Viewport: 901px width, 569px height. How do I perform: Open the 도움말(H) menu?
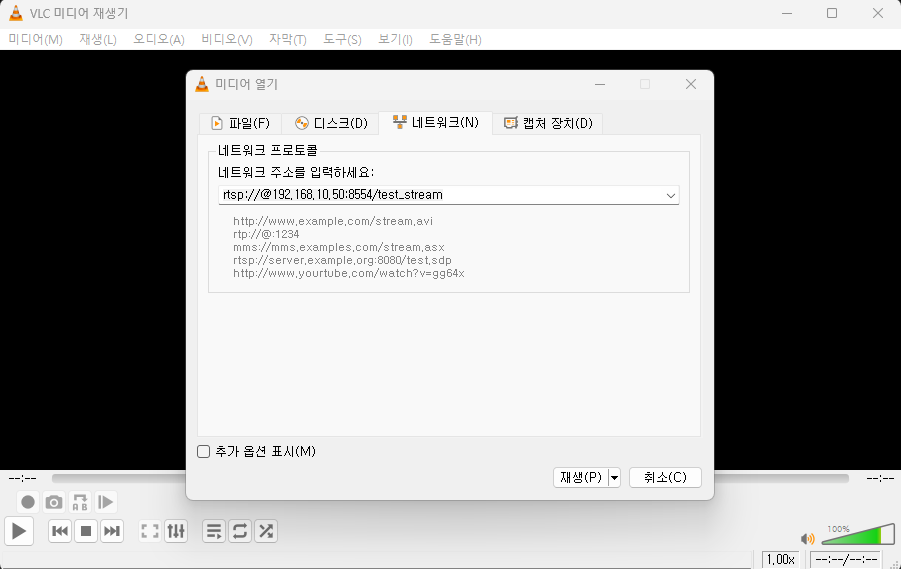(455, 40)
